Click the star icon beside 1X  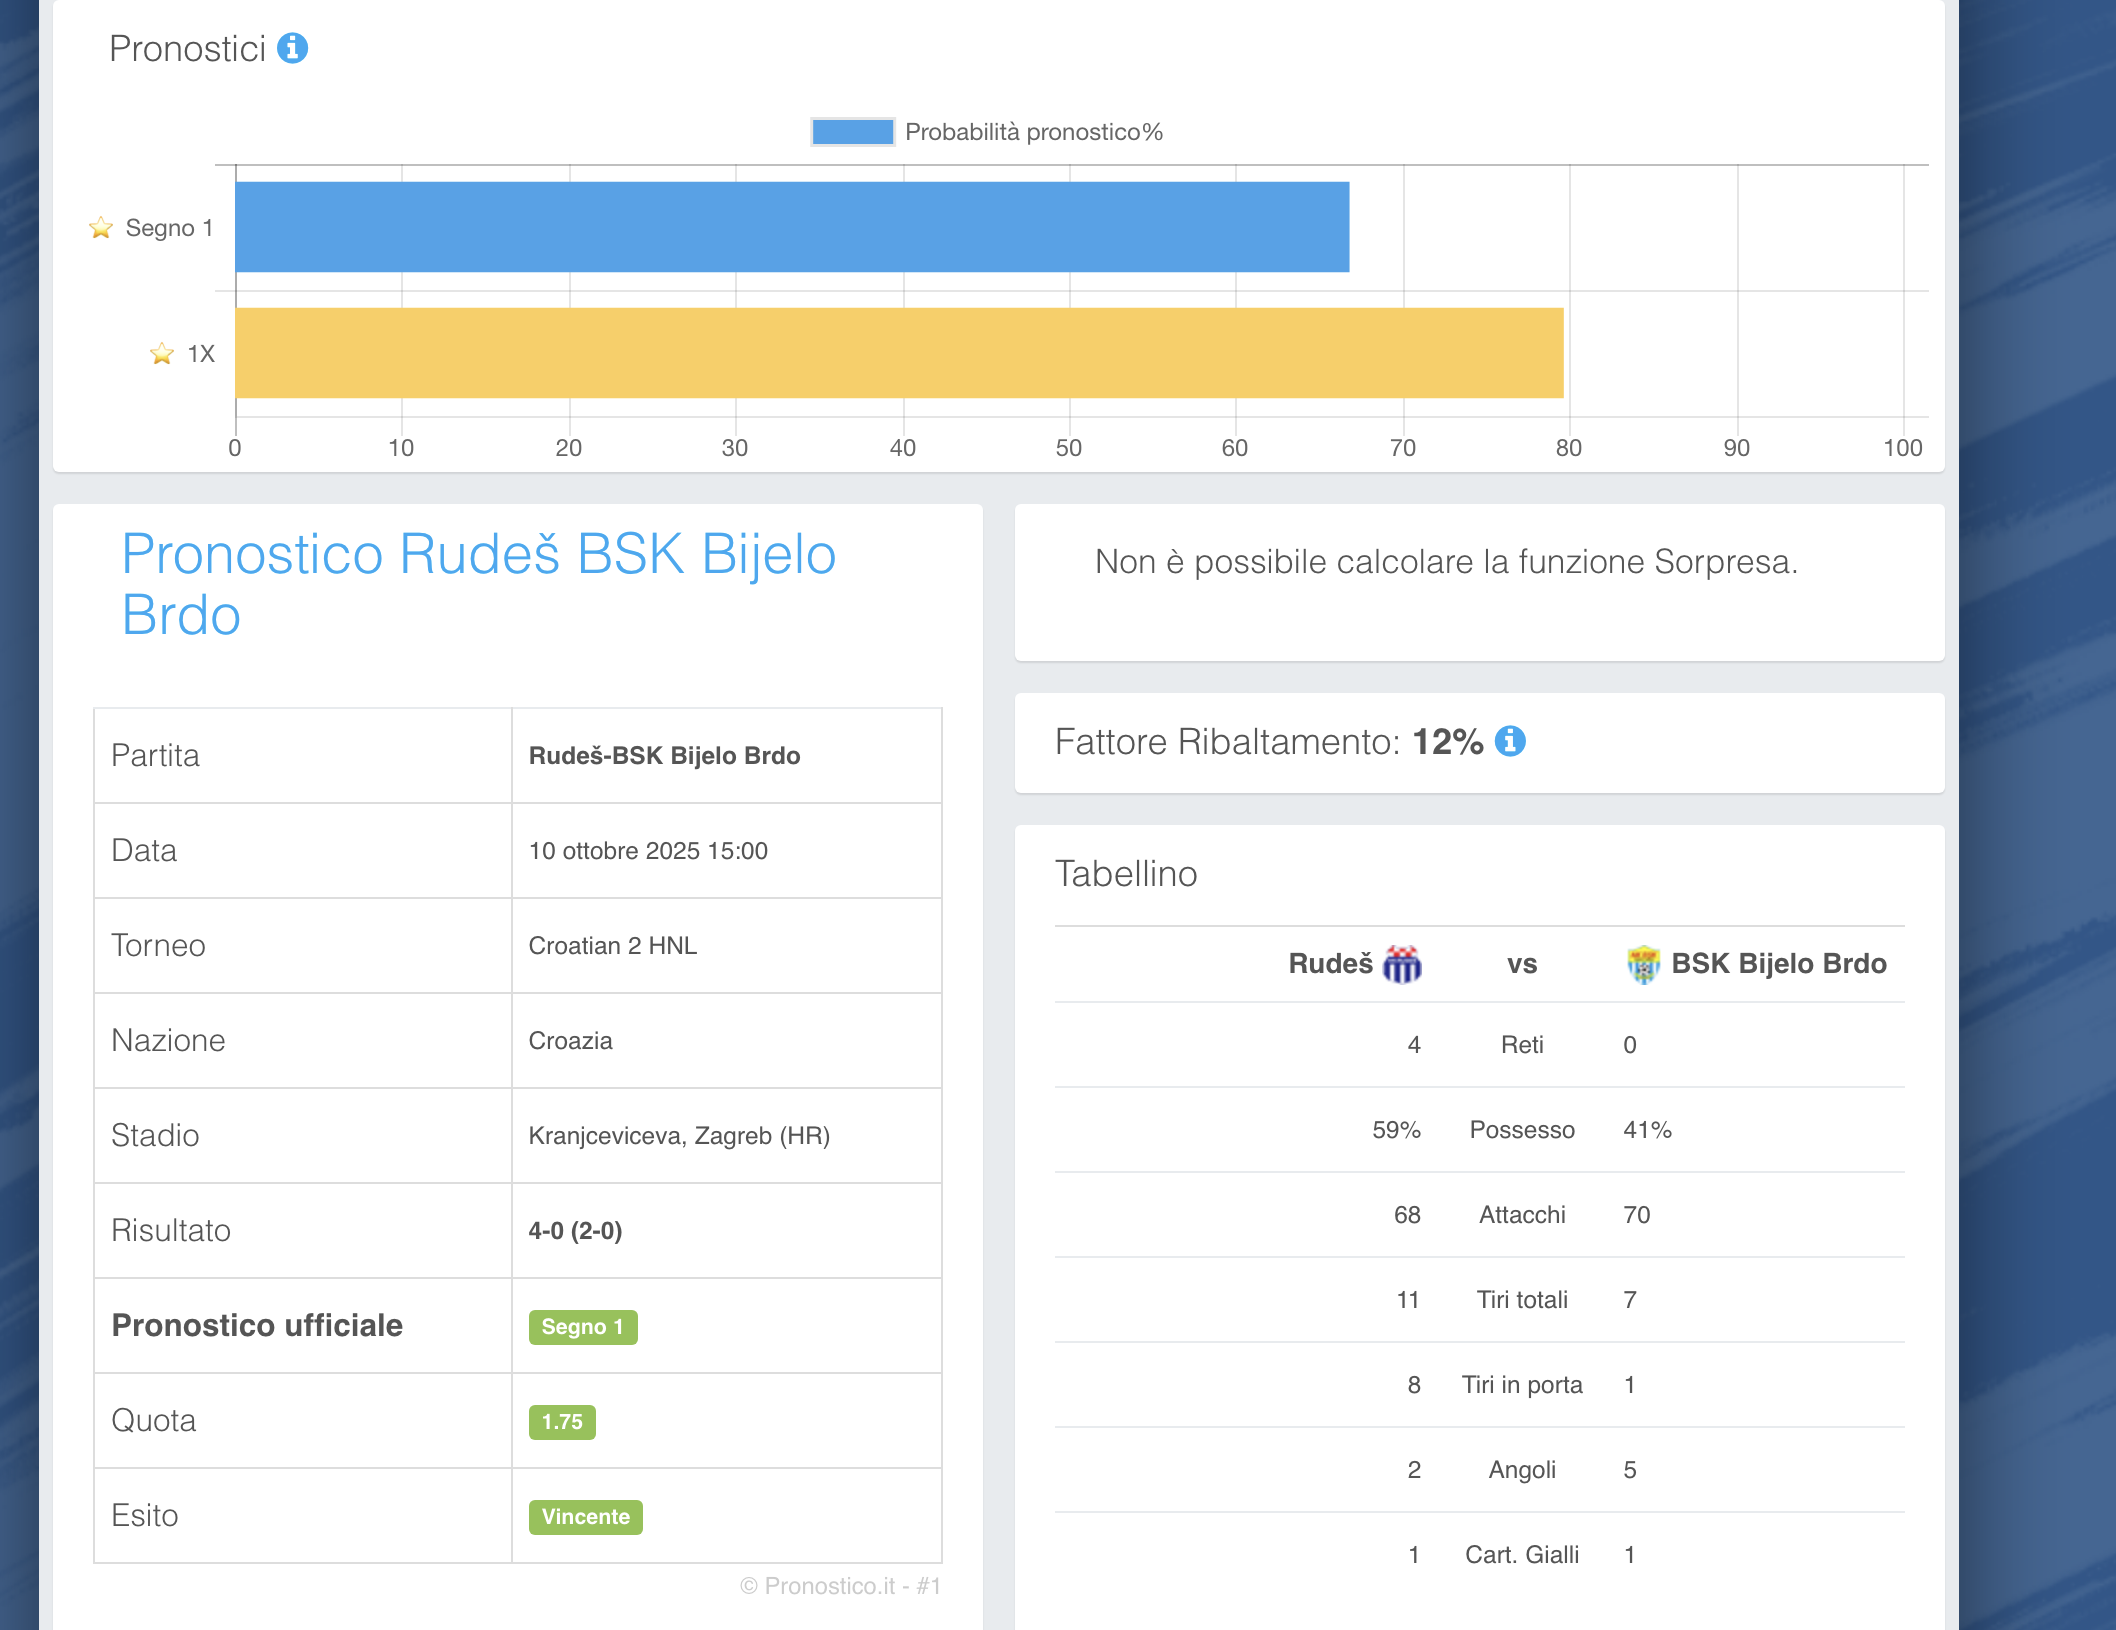click(162, 354)
